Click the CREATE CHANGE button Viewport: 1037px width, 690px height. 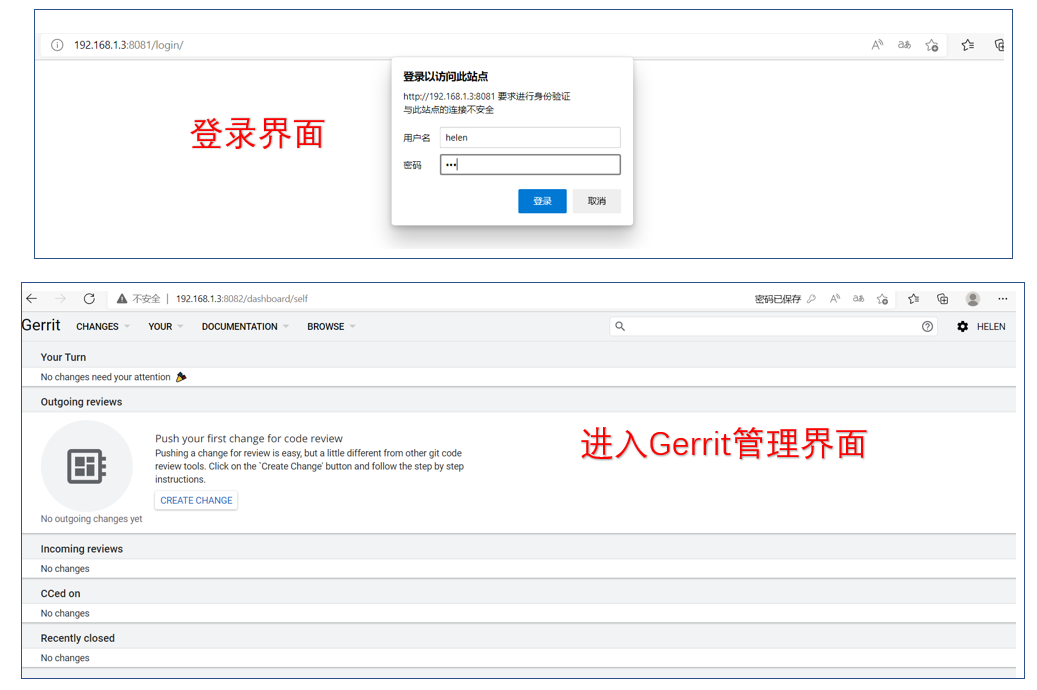[195, 500]
